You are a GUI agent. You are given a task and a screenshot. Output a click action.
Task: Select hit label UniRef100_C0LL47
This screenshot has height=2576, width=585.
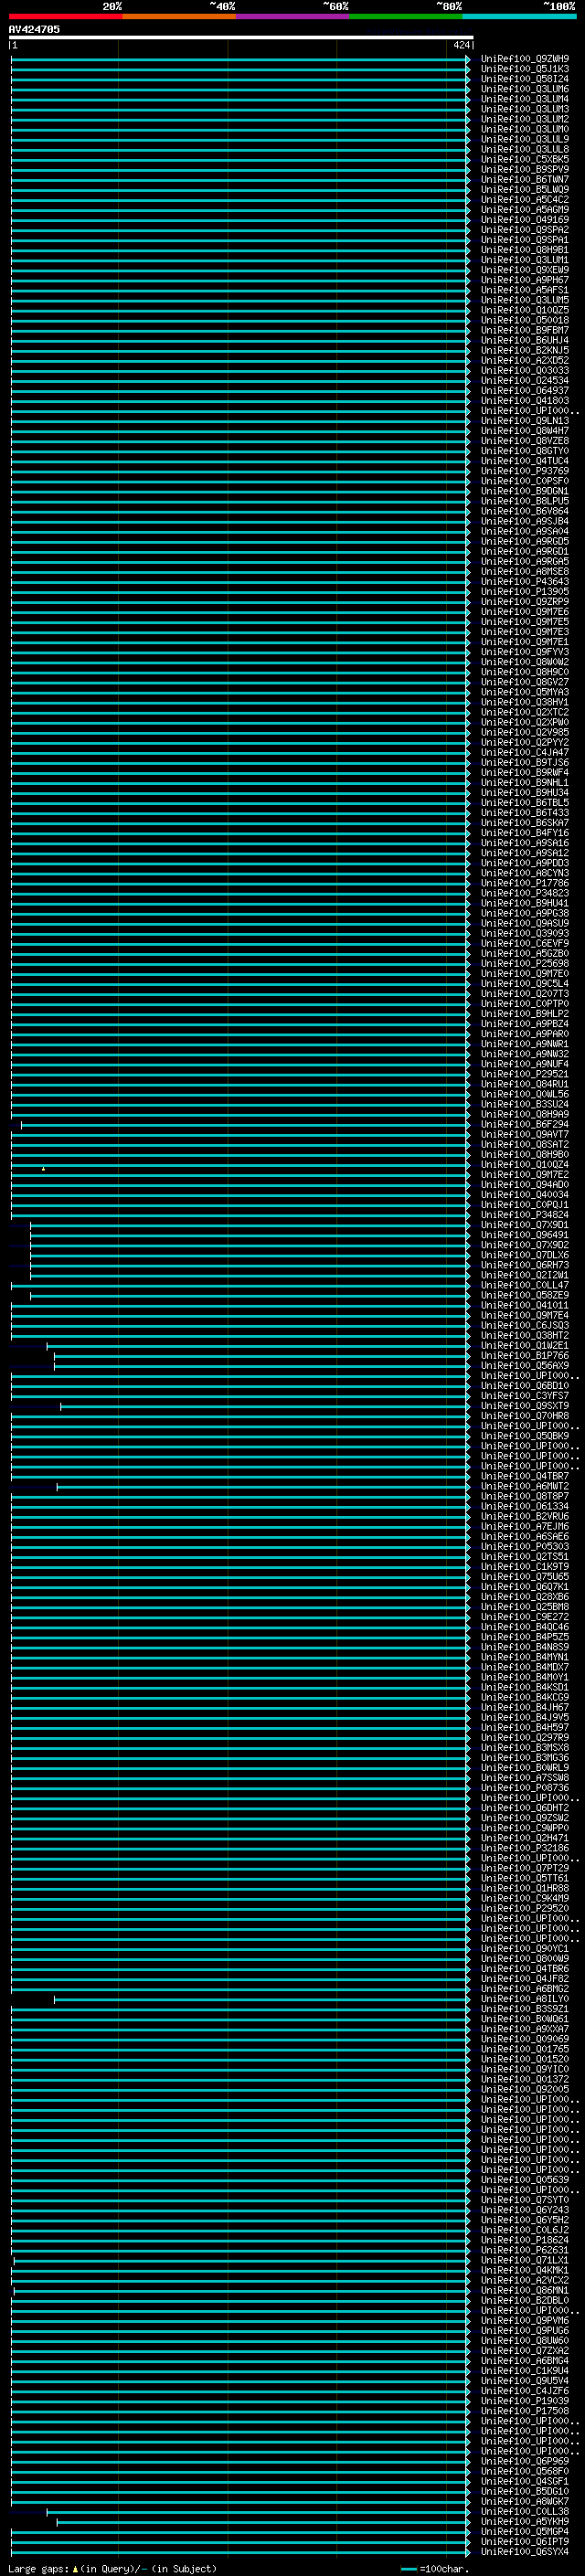pyautogui.click(x=524, y=1285)
